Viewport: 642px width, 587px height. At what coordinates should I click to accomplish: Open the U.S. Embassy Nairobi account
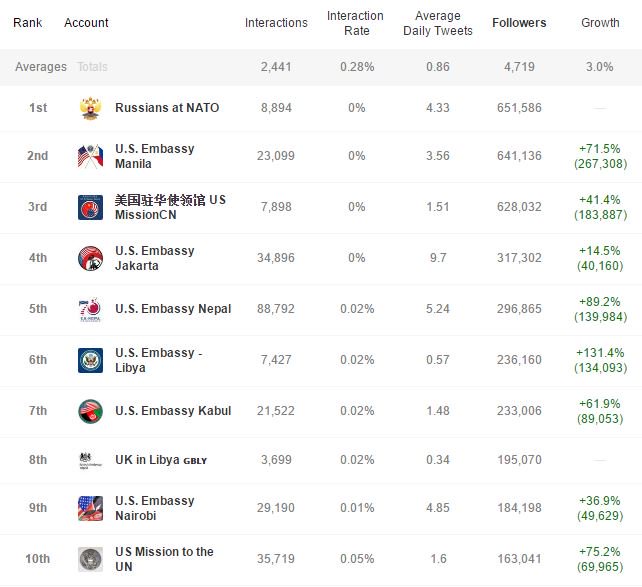click(x=155, y=508)
